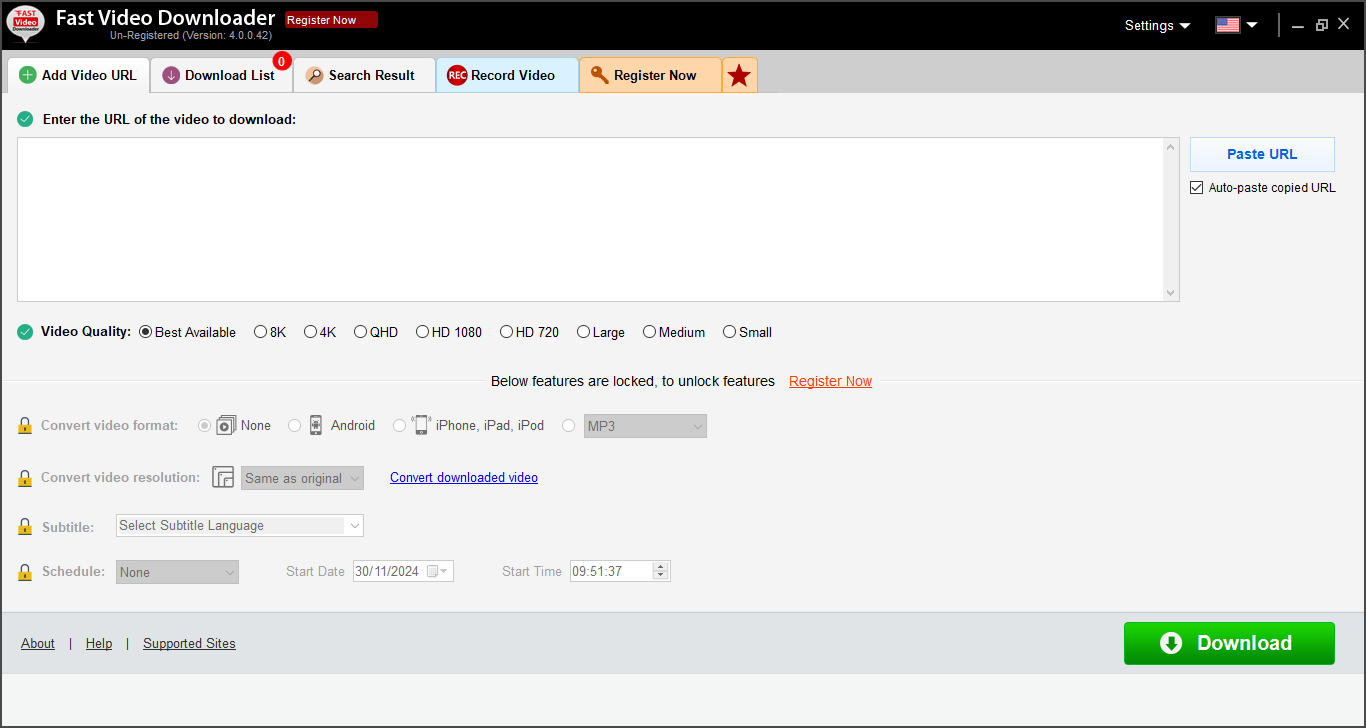Viewport: 1366px width, 728px height.
Task: Open the Supported Sites link
Action: 189,643
